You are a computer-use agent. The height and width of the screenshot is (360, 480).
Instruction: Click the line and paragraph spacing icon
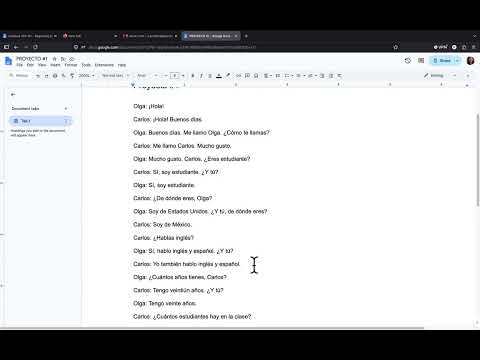point(278,76)
